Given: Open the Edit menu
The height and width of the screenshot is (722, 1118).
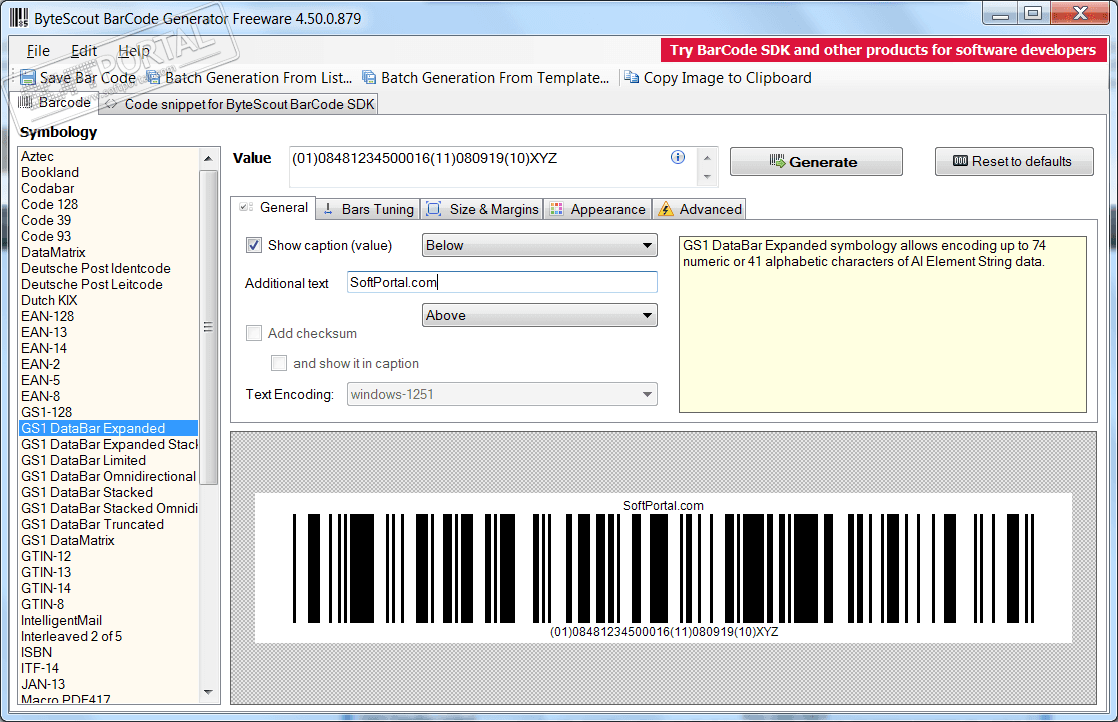Looking at the screenshot, I should click(83, 51).
